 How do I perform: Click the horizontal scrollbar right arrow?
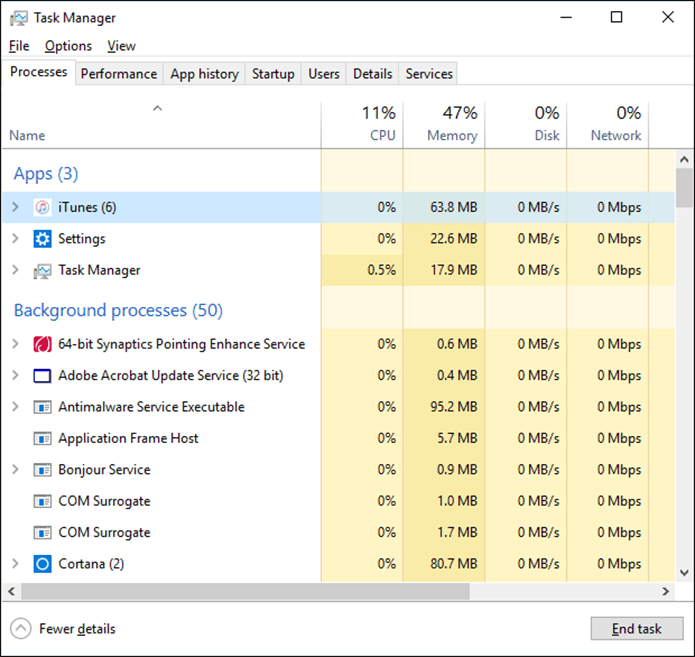665,591
